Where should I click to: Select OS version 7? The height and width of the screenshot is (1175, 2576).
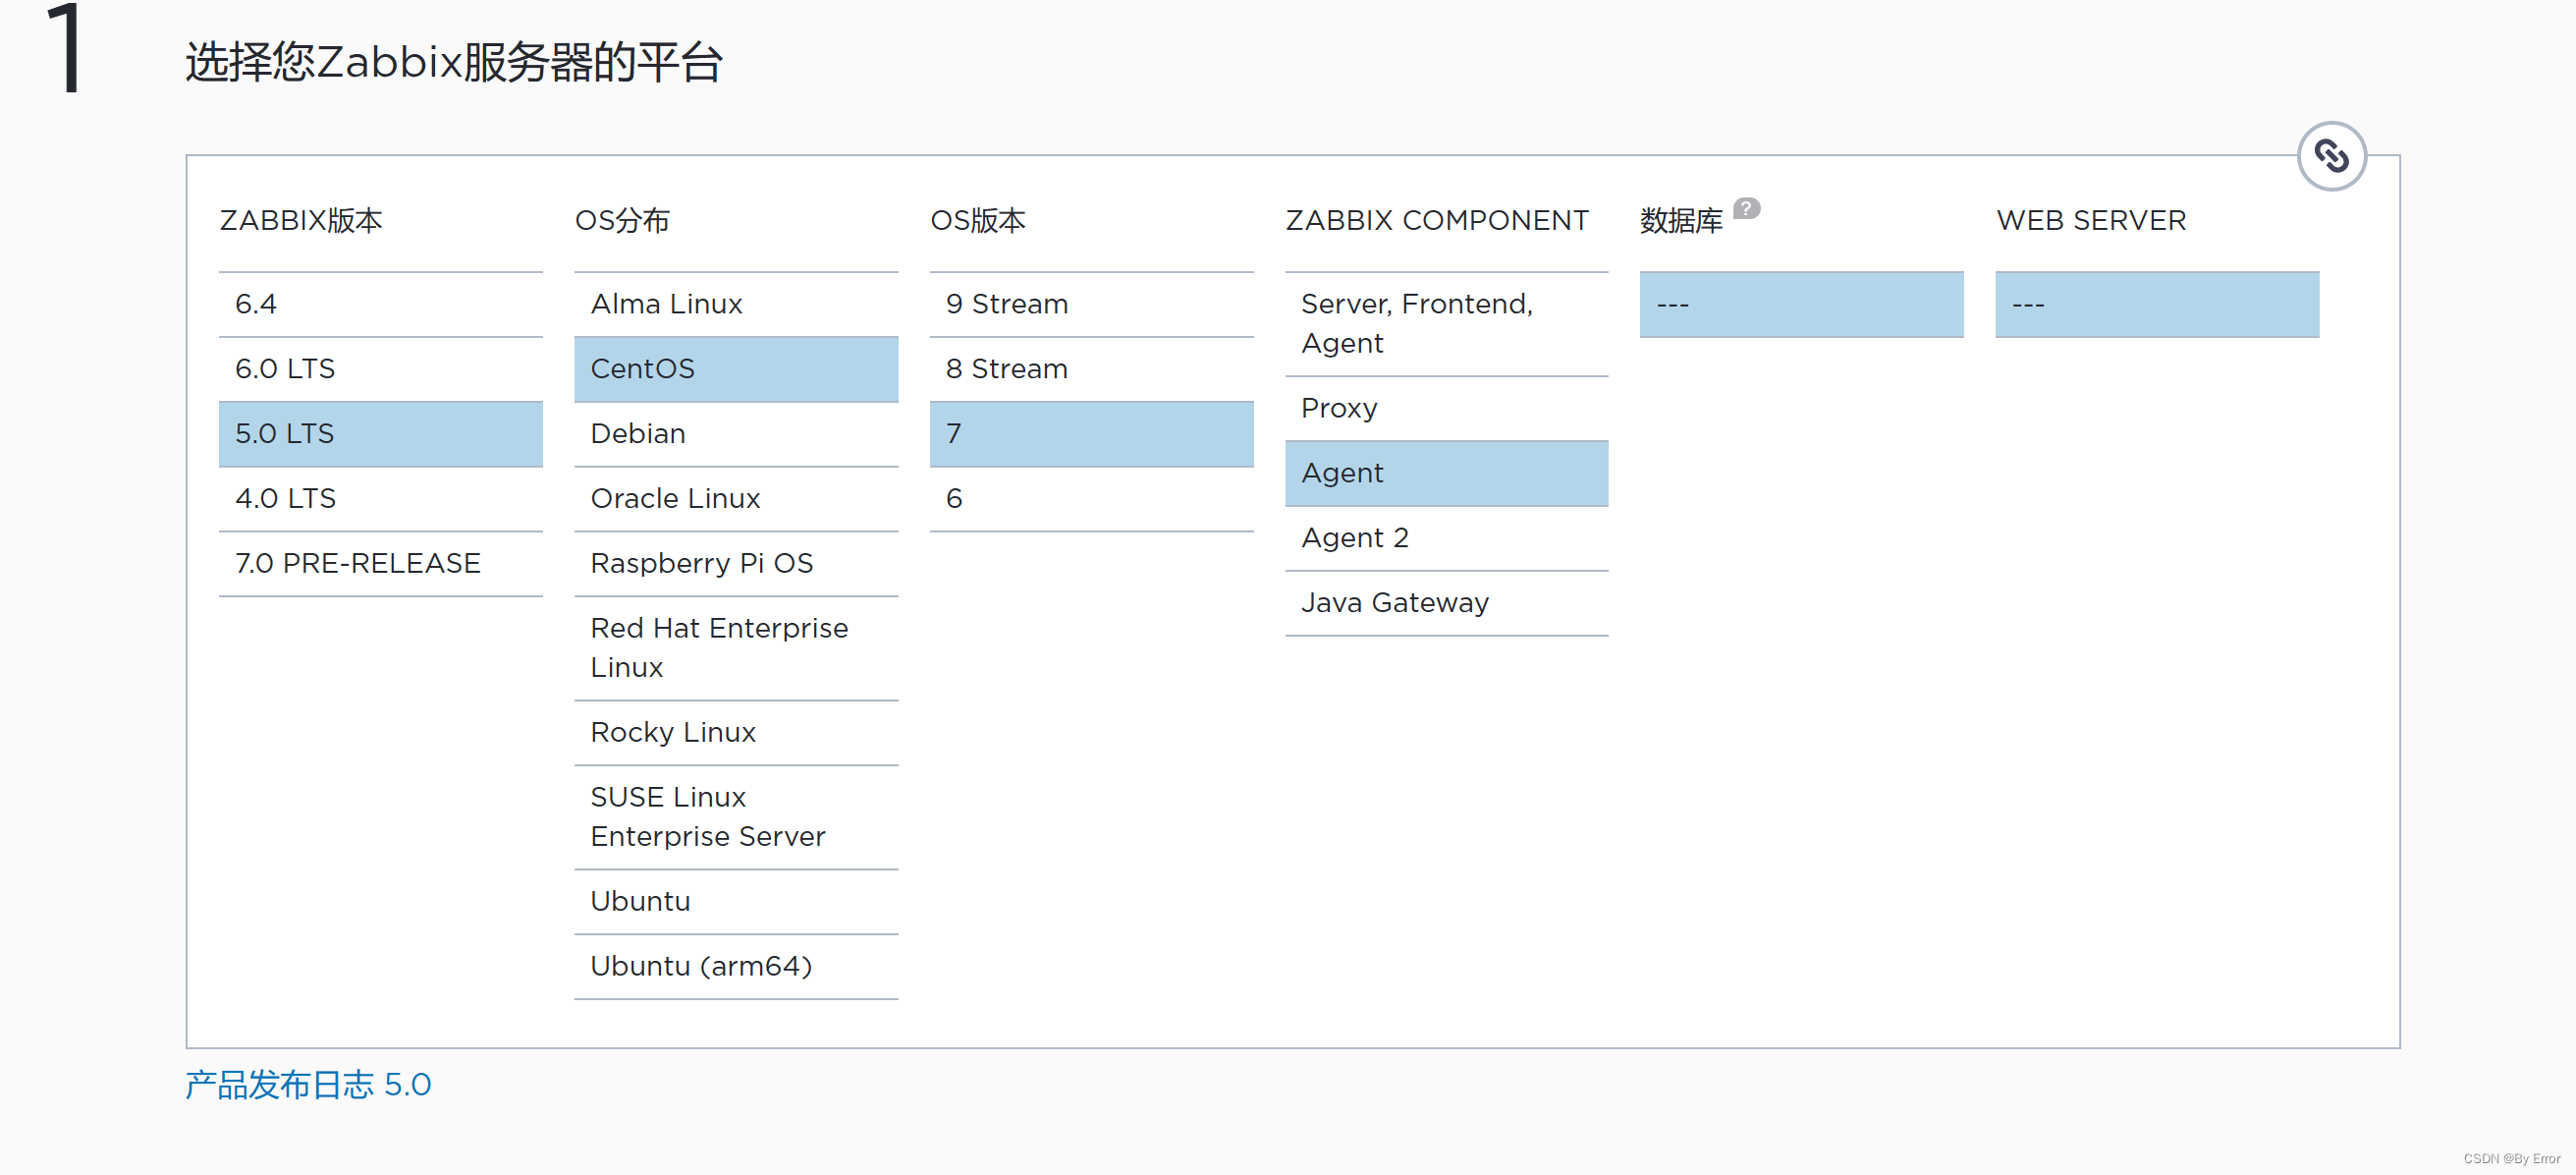click(x=1091, y=434)
